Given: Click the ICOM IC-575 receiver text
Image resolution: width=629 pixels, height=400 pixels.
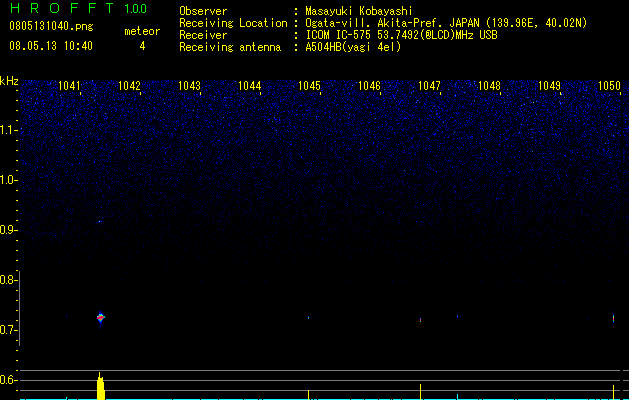Looking at the screenshot, I should [x=401, y=35].
